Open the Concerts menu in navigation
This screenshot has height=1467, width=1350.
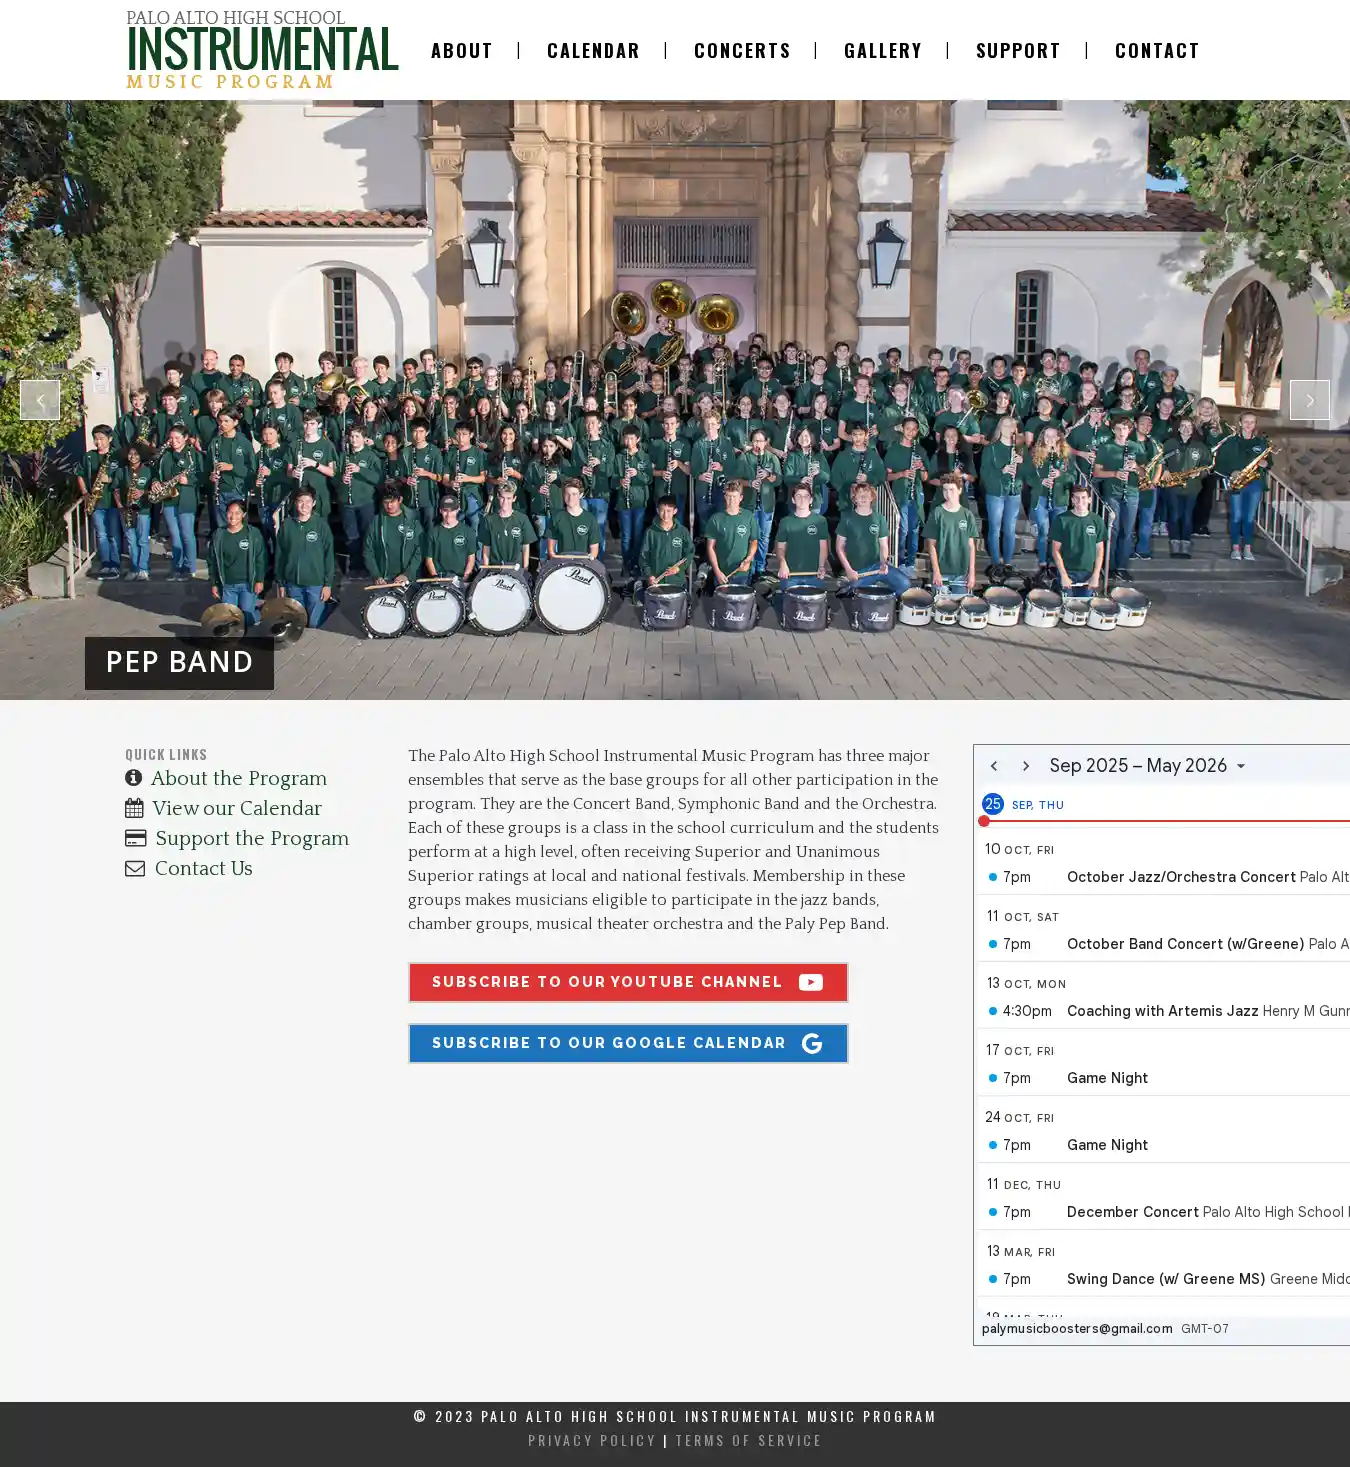click(742, 51)
